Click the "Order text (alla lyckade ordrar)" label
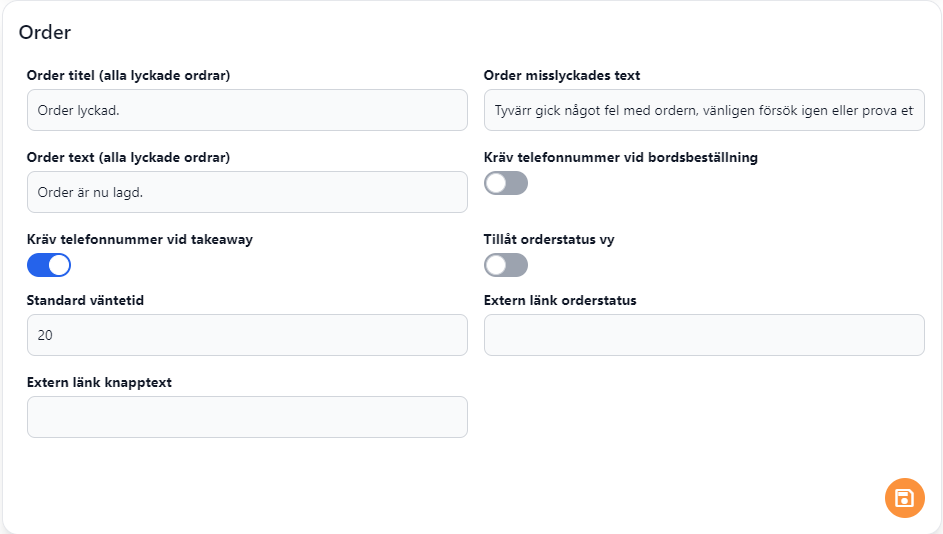 129,157
